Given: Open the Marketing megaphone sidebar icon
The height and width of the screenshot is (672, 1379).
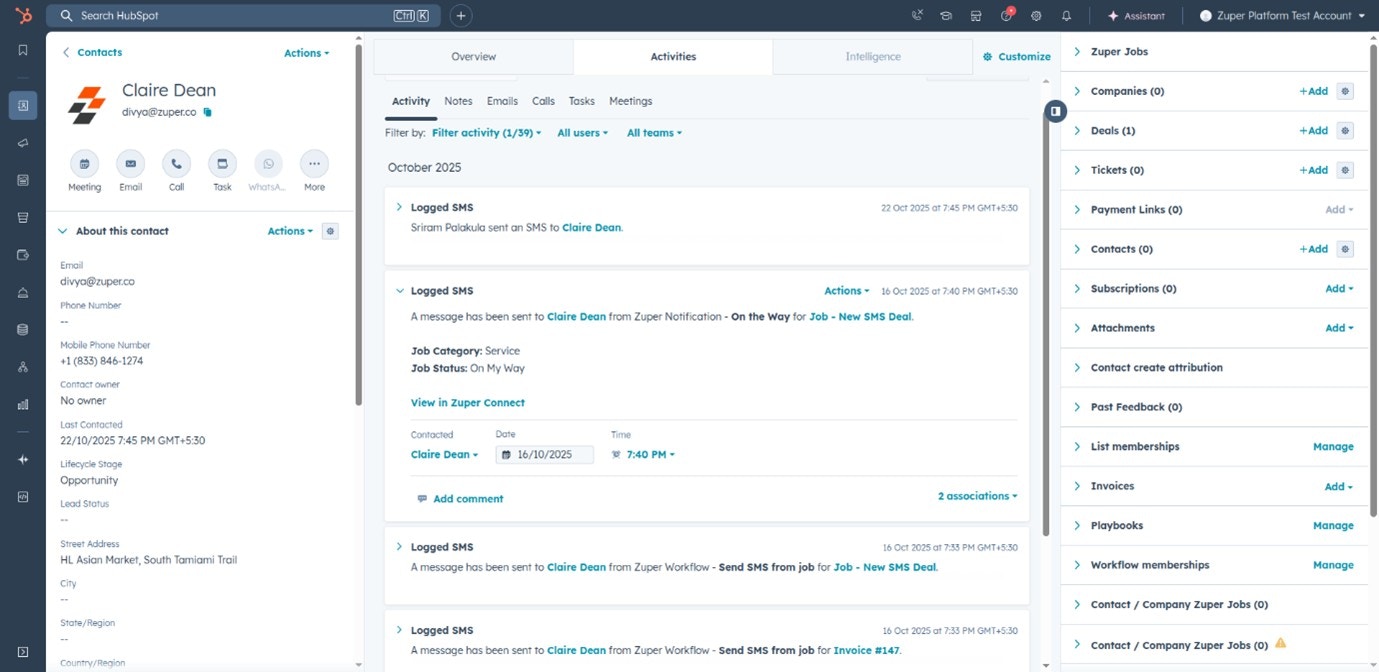Looking at the screenshot, I should 22,143.
